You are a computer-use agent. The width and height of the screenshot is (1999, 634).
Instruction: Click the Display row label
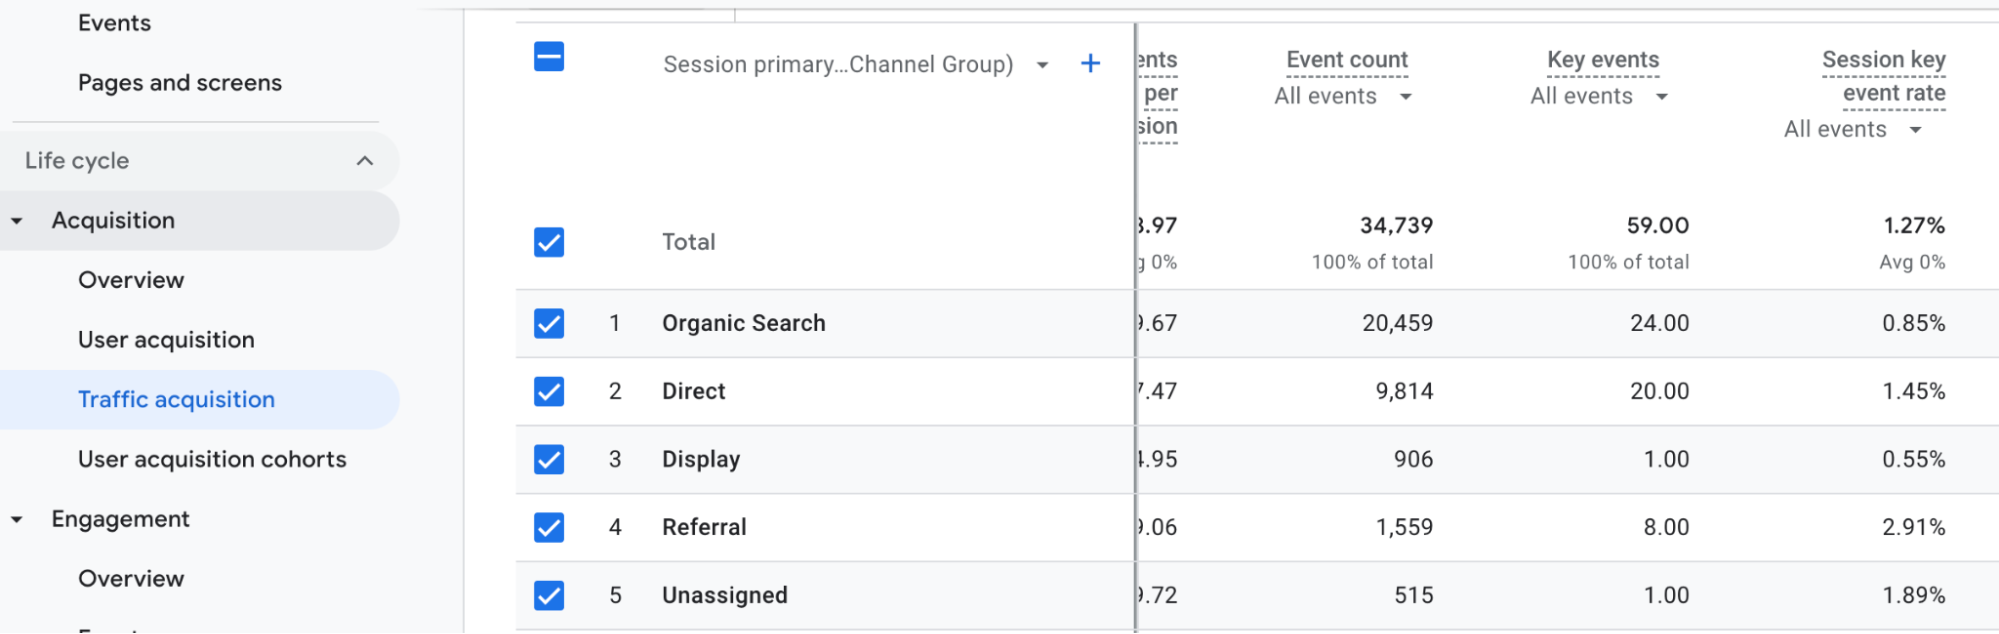[701, 459]
